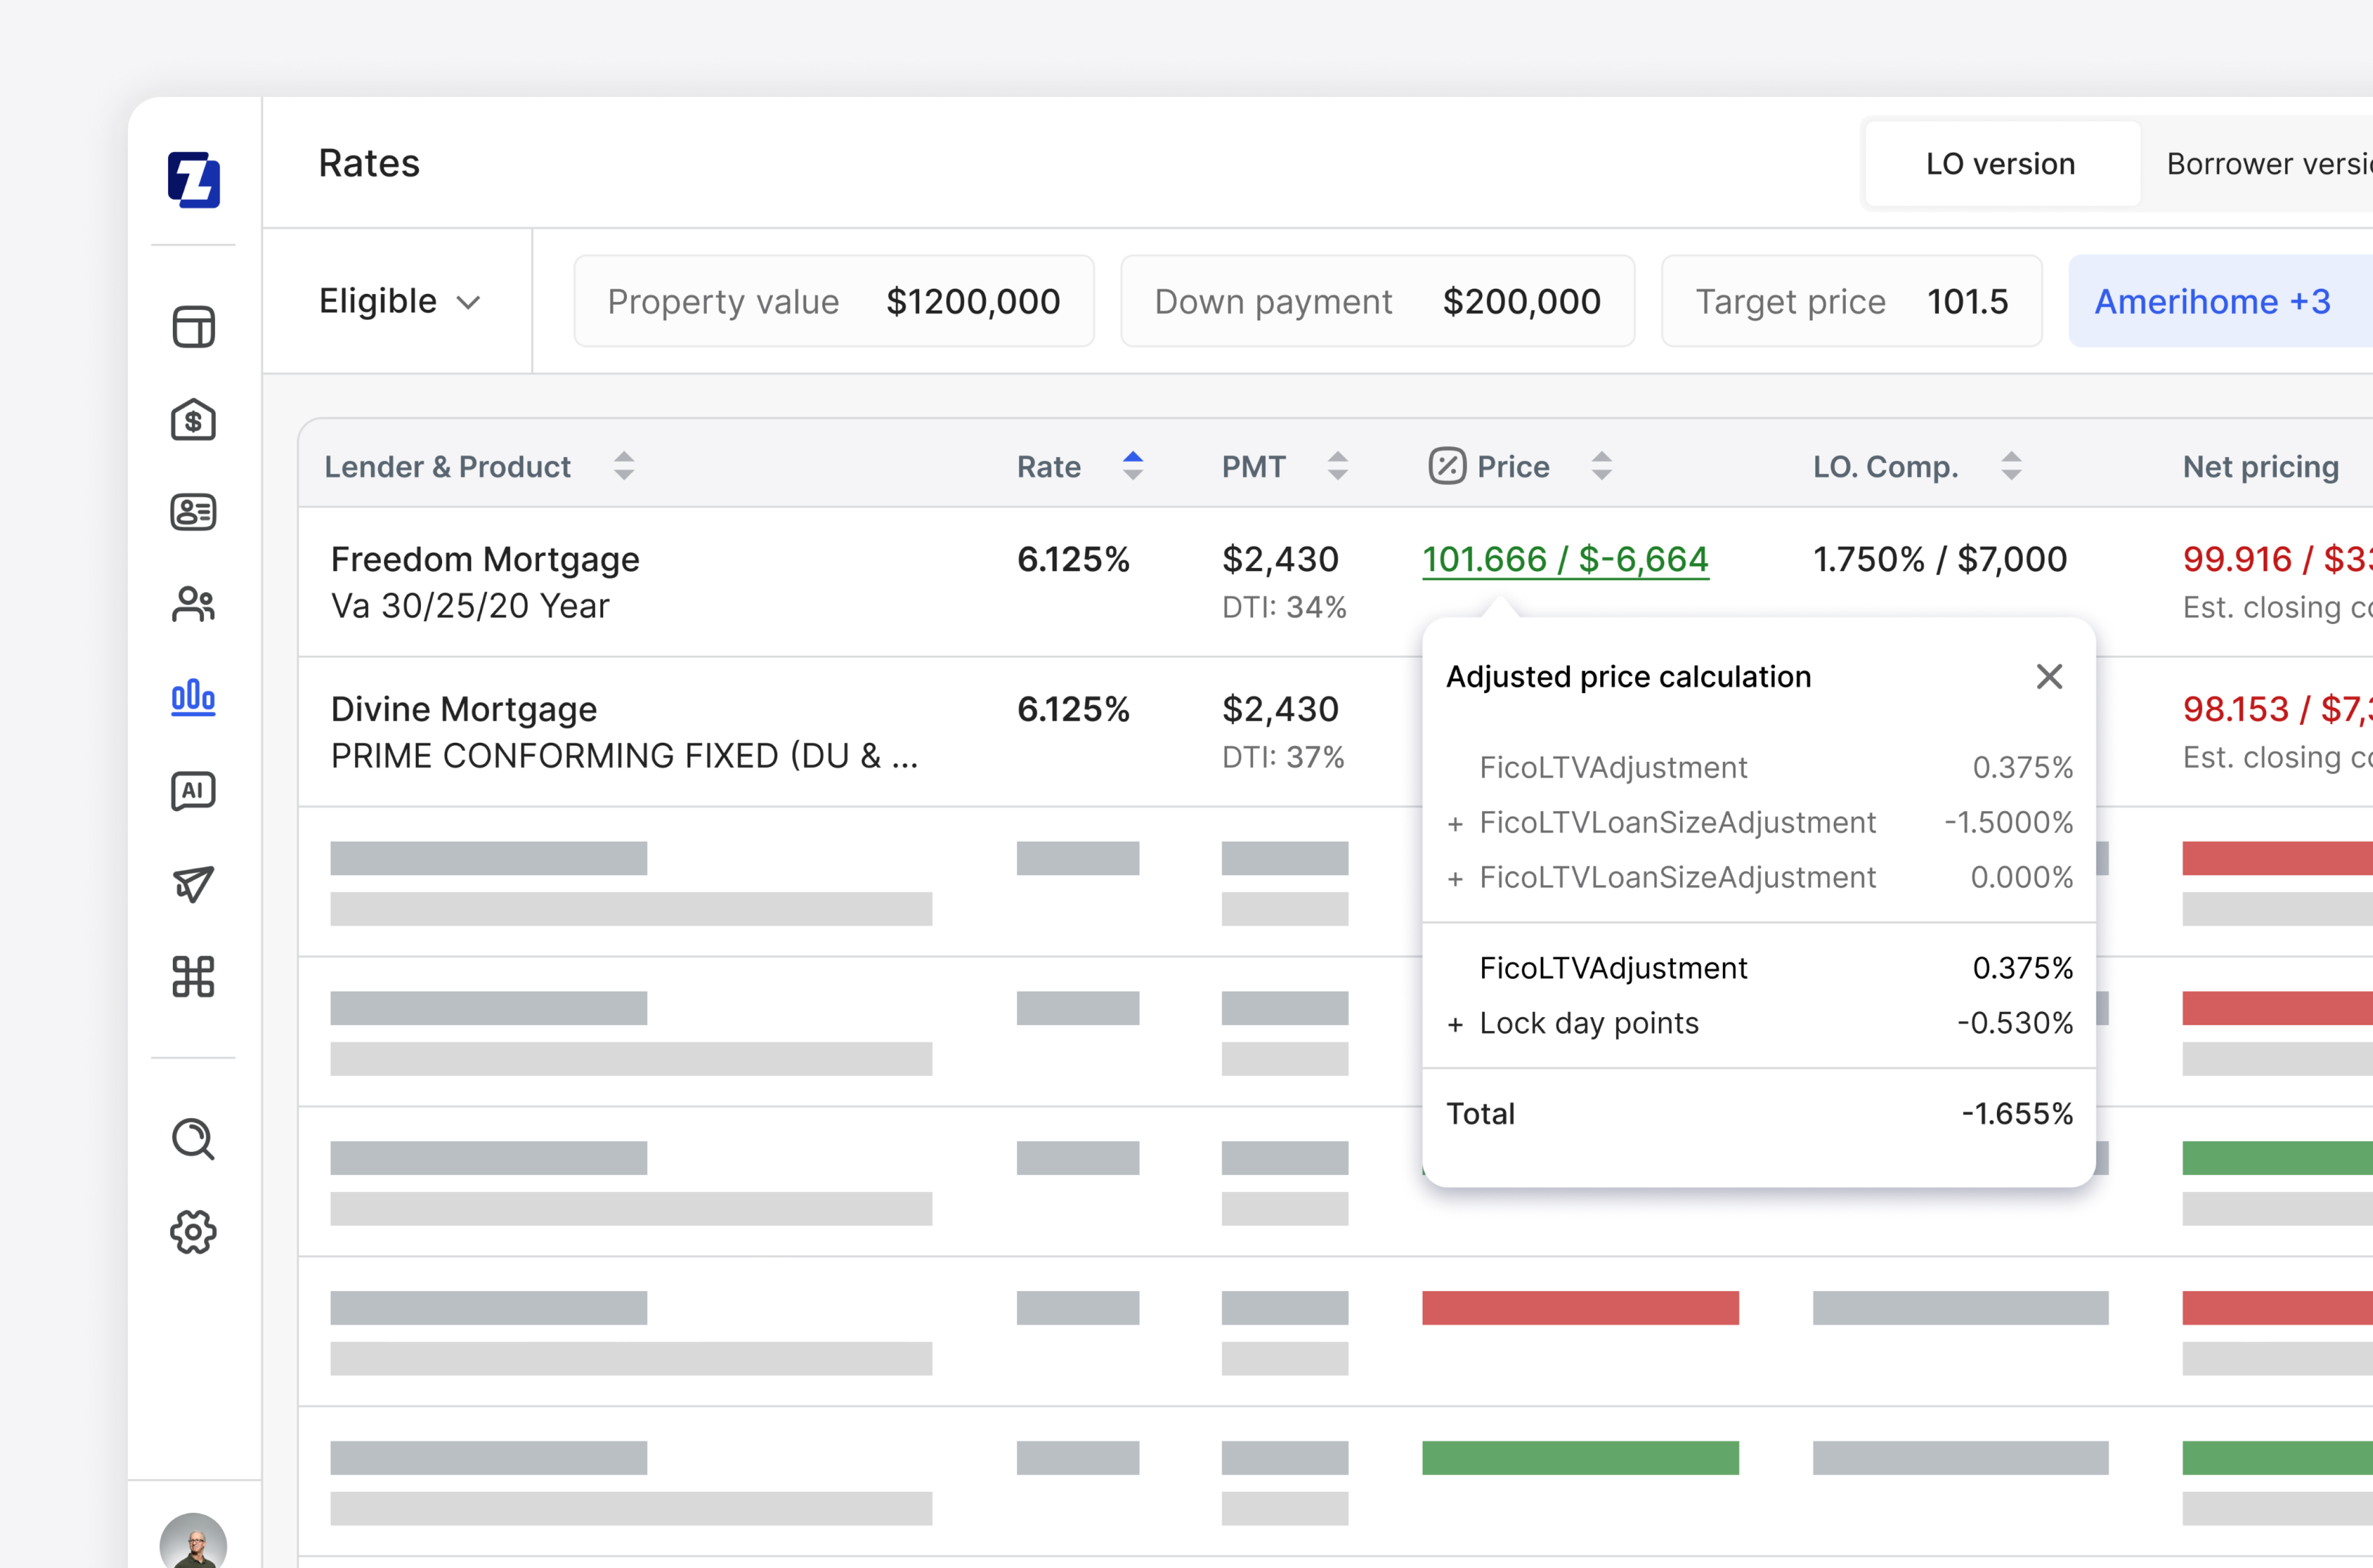Select the bar chart rates icon
Image resolution: width=2373 pixels, height=1568 pixels.
click(193, 697)
